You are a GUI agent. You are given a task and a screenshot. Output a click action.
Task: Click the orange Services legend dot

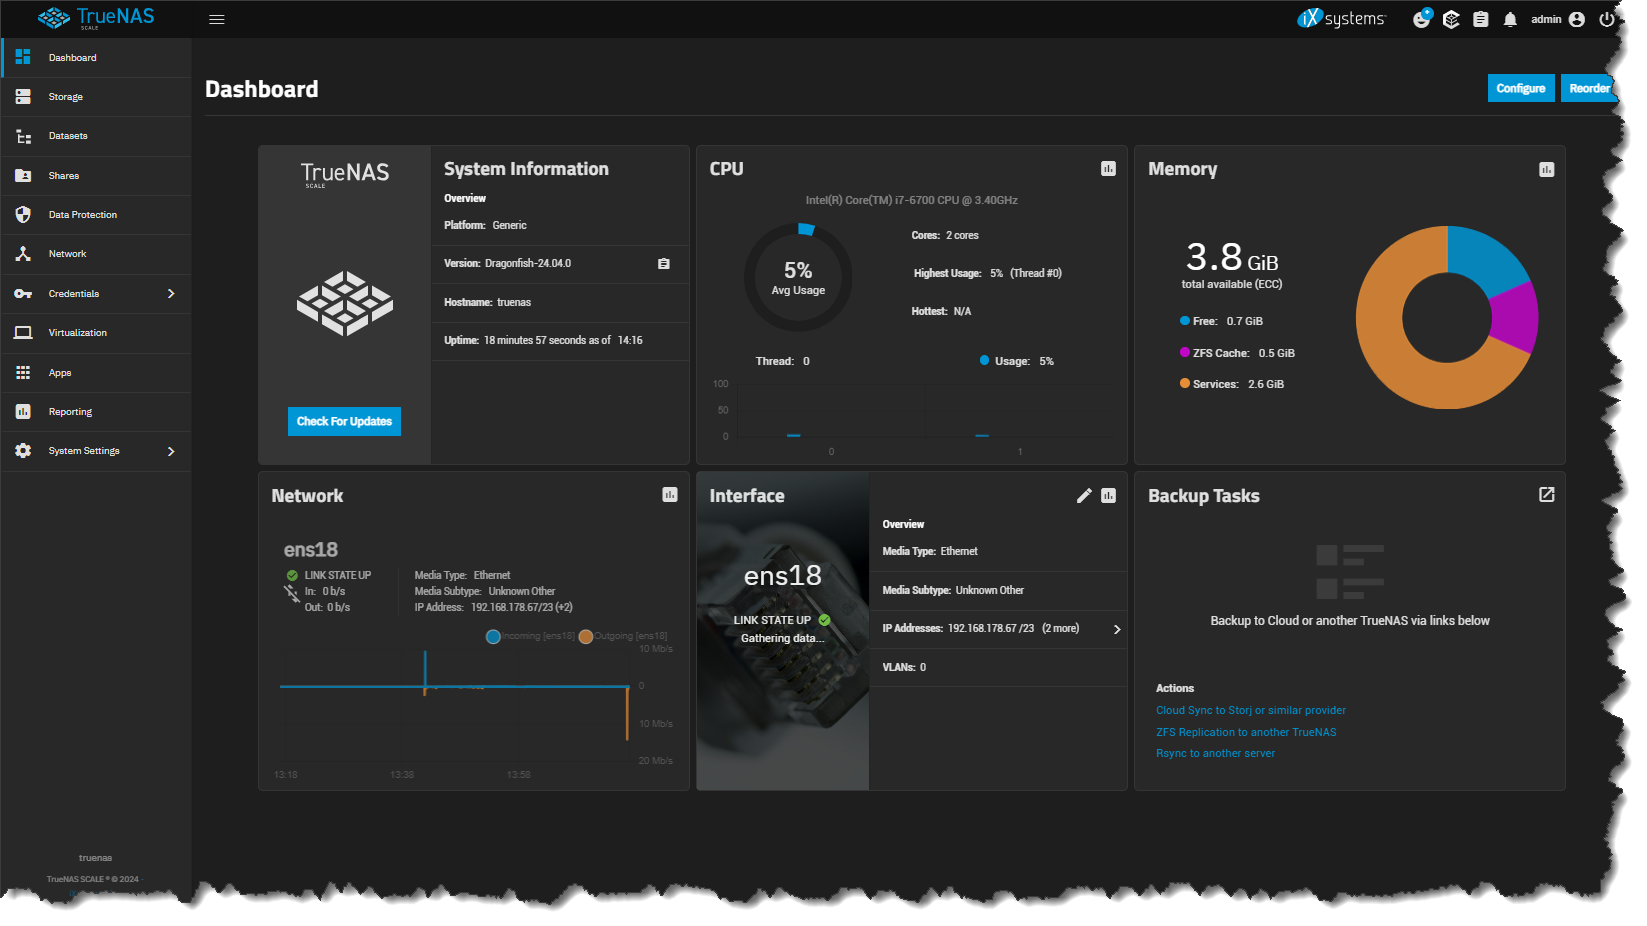click(x=1185, y=384)
